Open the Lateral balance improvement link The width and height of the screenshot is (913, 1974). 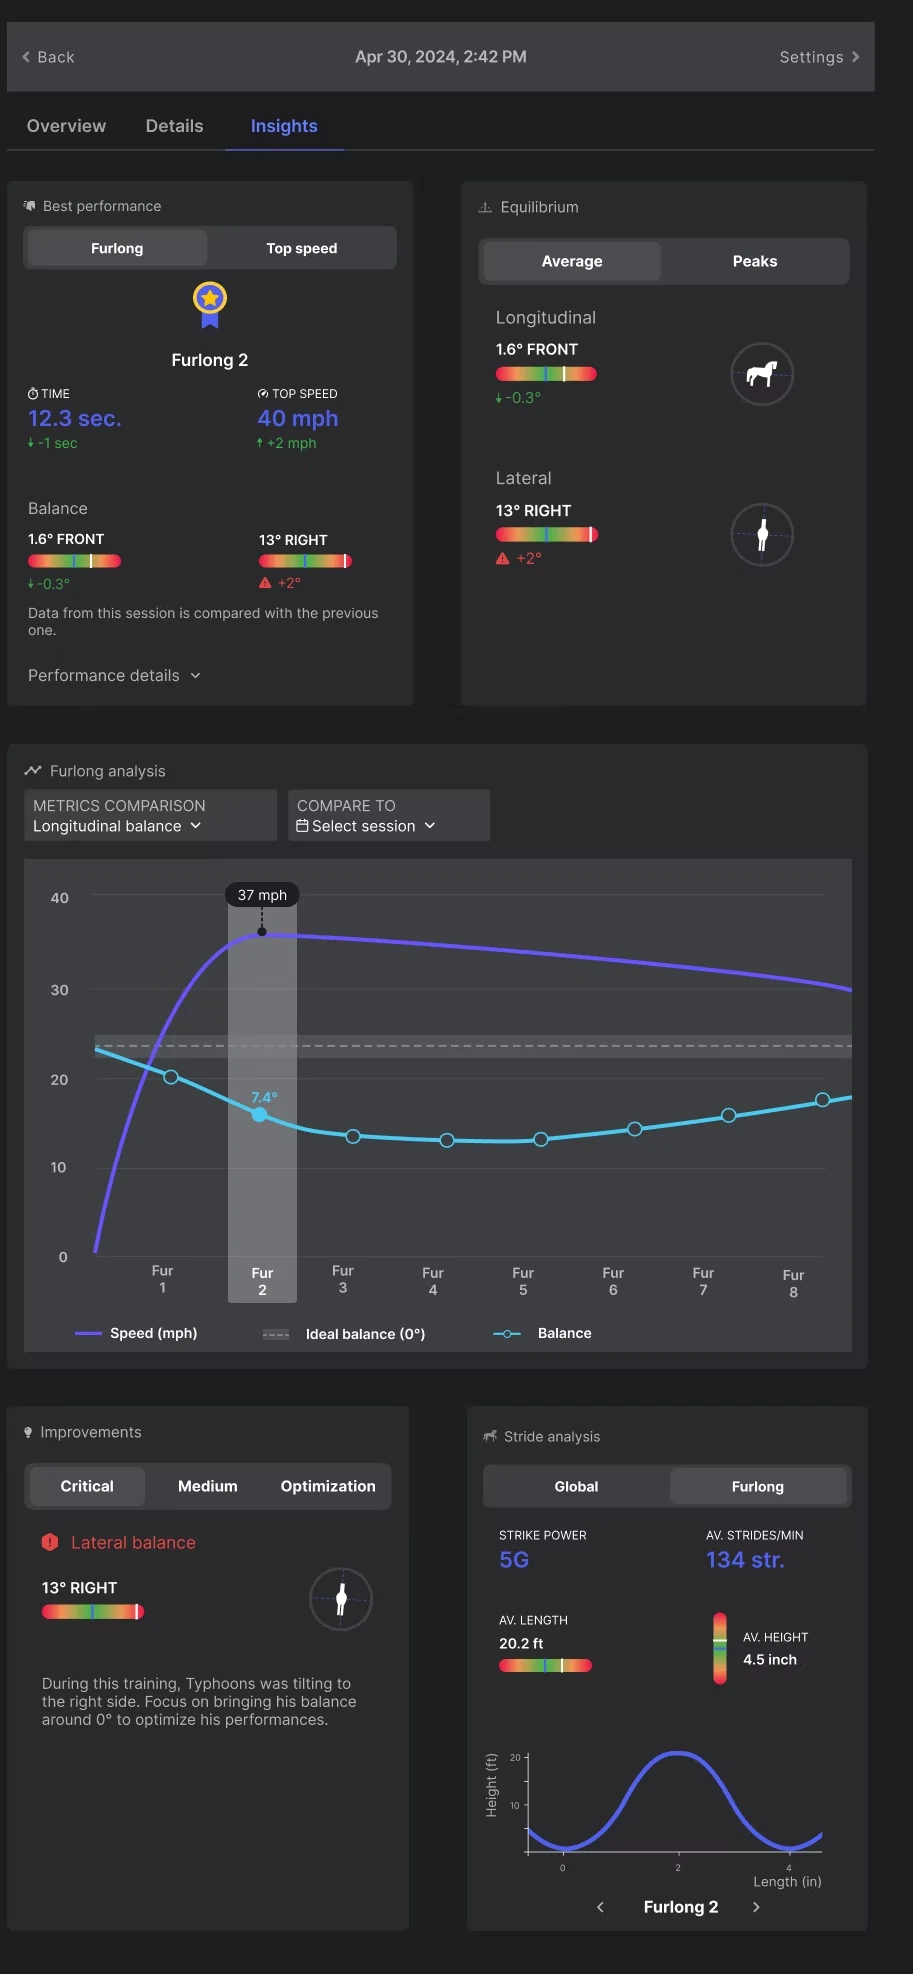(133, 1542)
